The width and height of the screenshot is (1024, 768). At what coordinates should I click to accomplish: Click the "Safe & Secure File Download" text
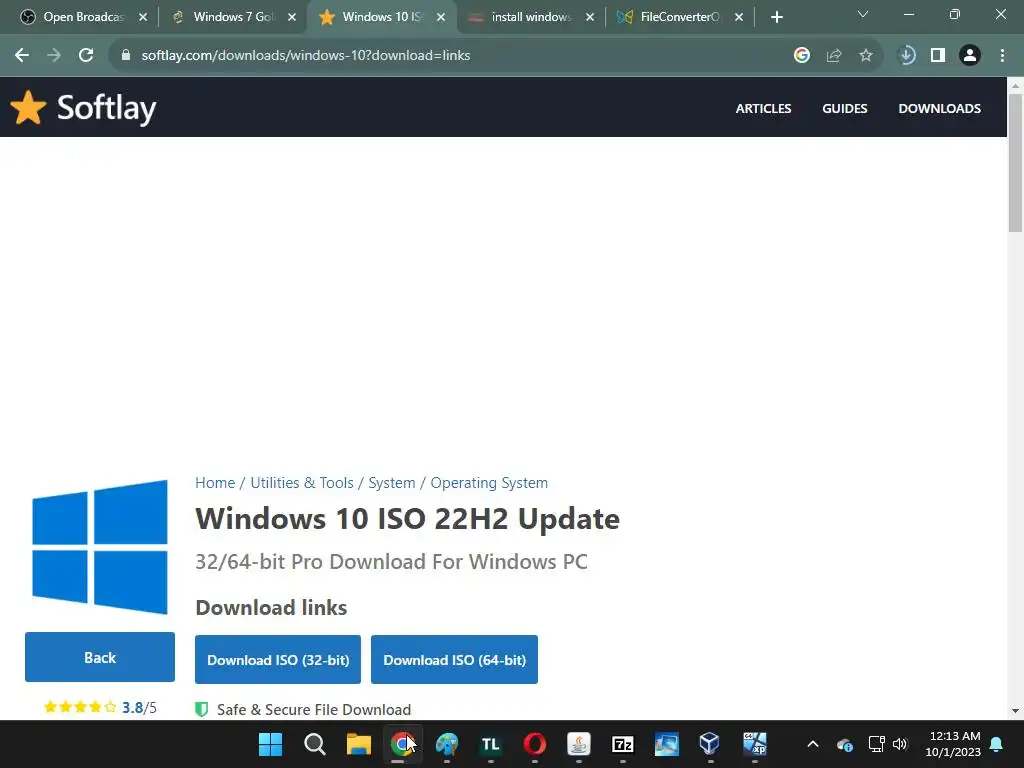314,709
